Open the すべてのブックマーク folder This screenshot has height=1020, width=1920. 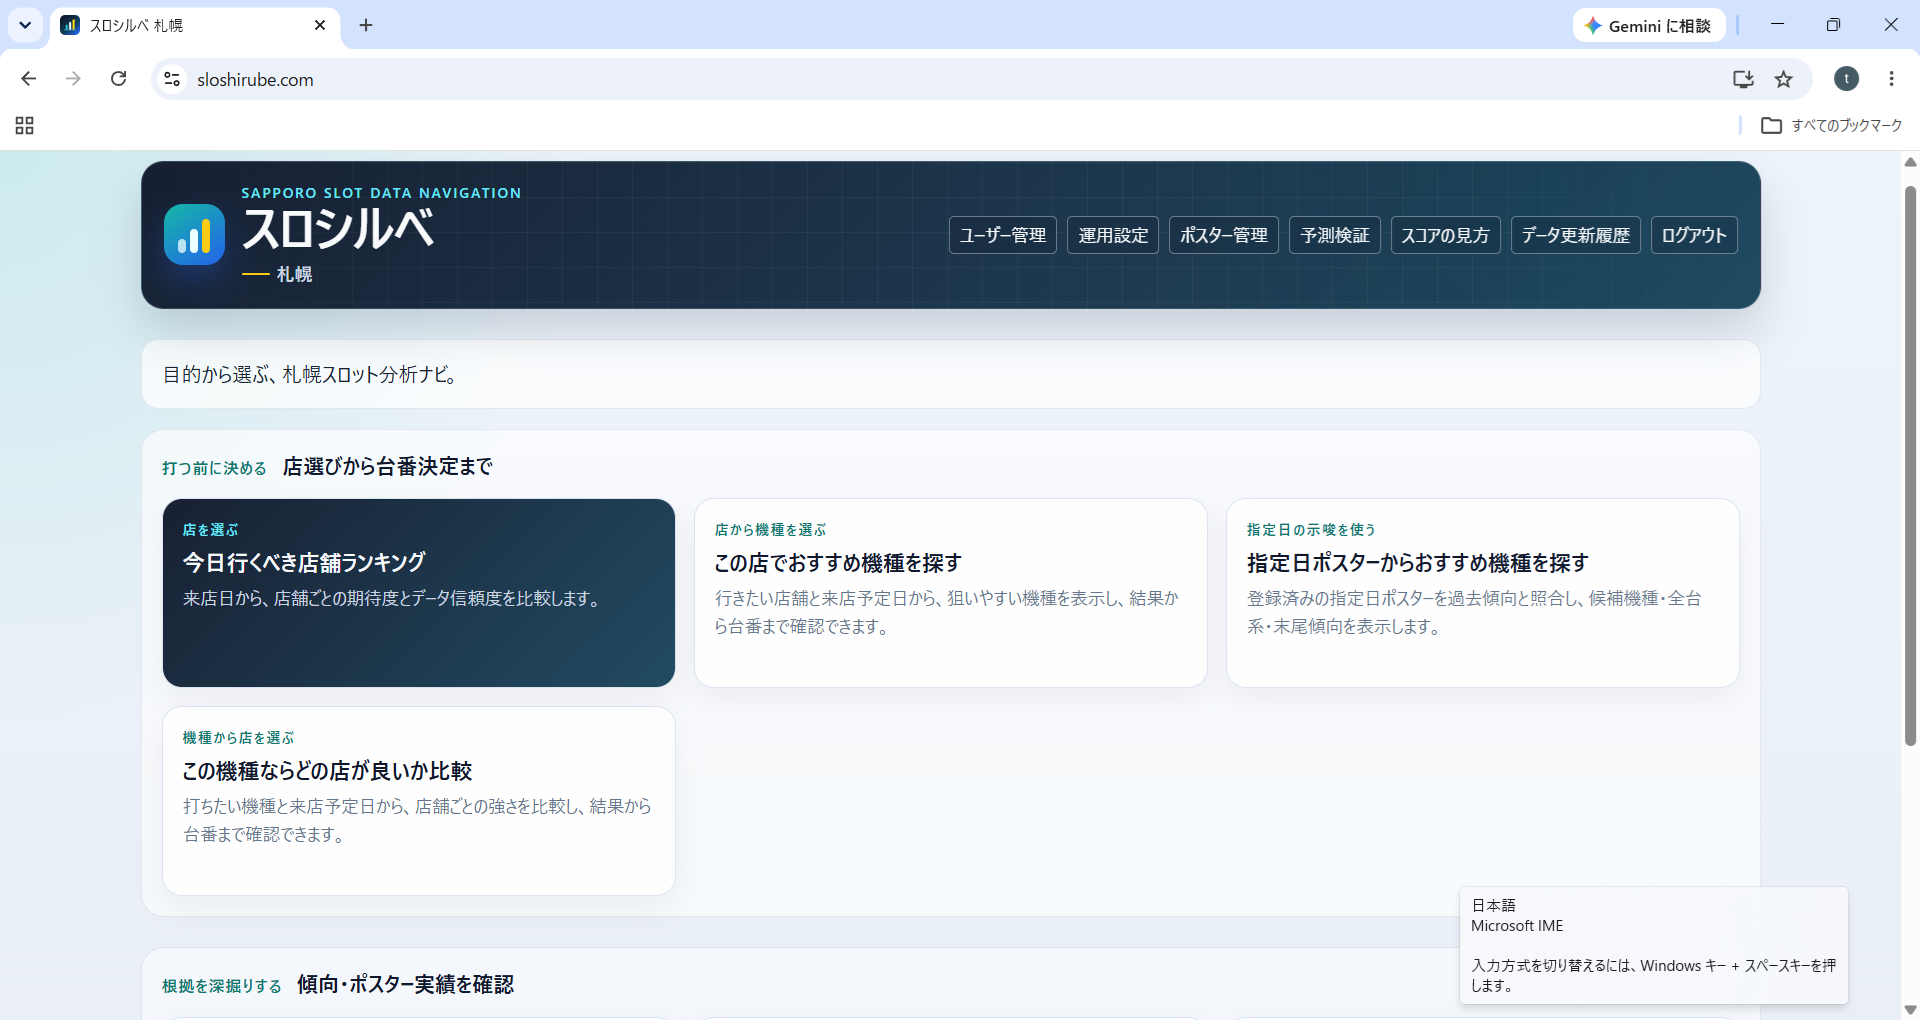point(1831,125)
